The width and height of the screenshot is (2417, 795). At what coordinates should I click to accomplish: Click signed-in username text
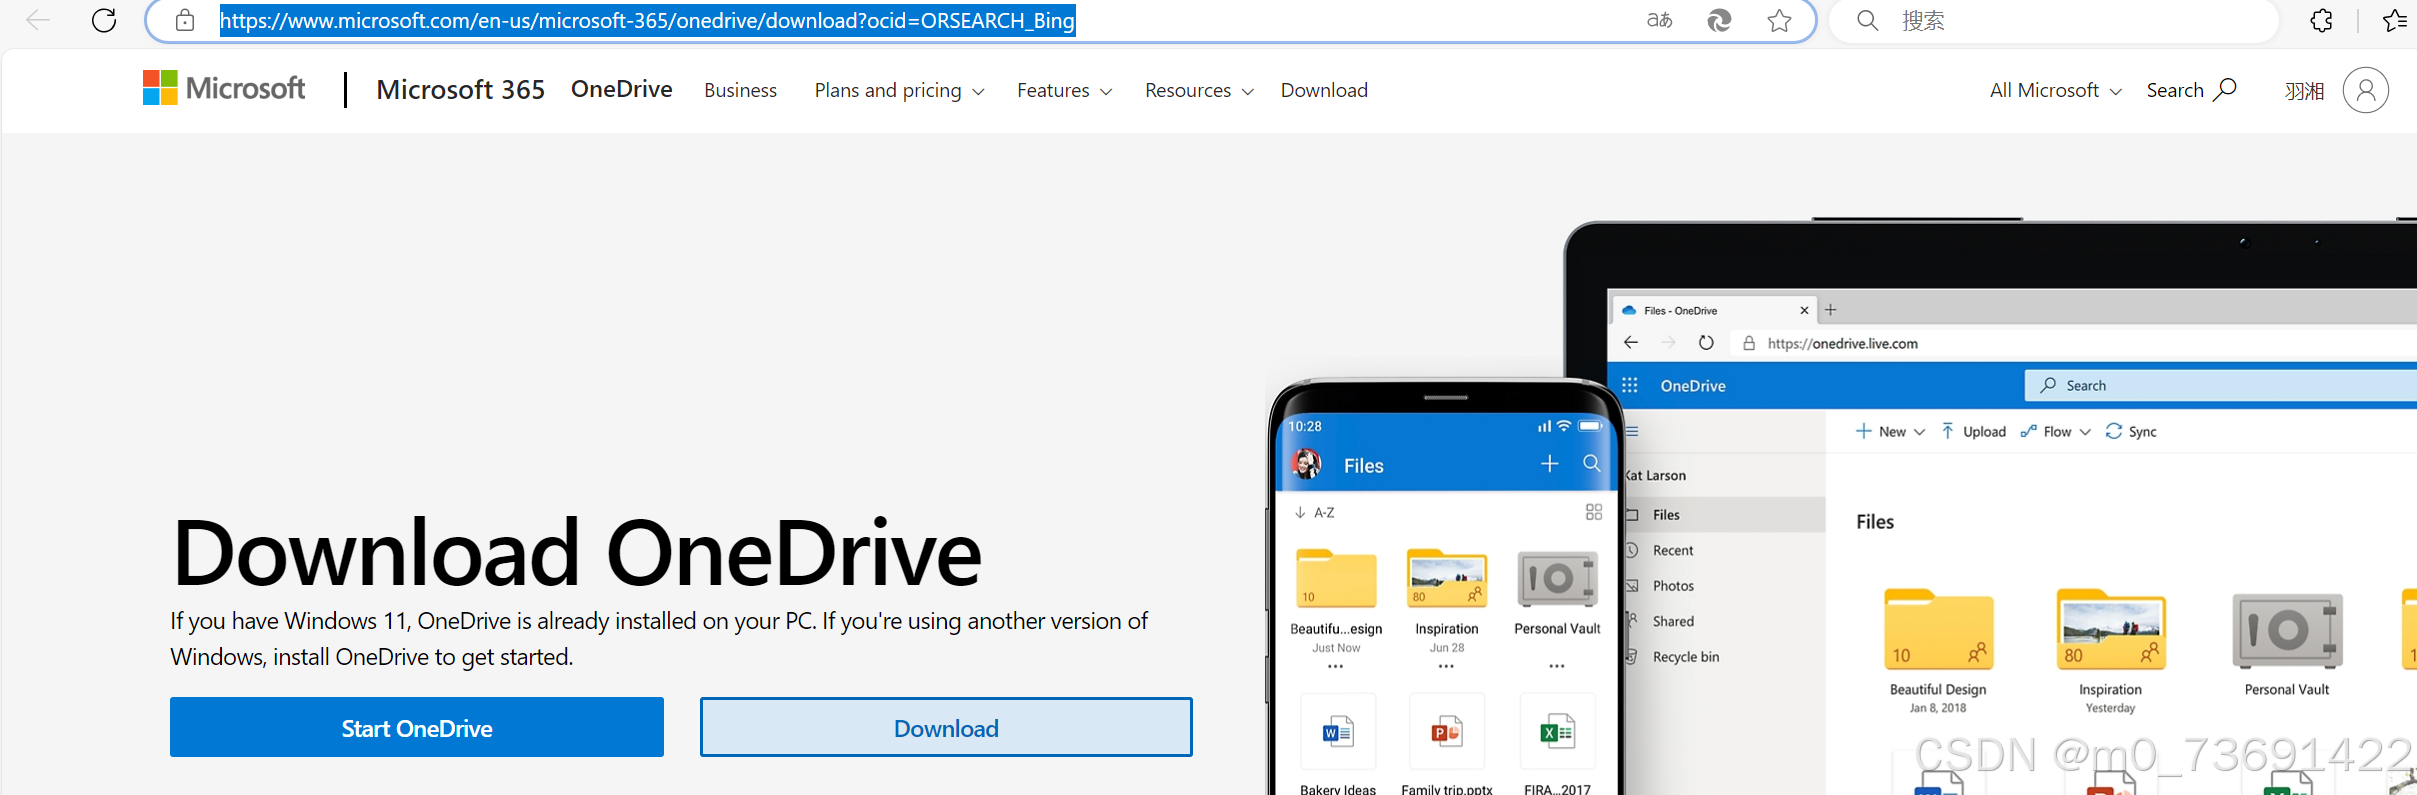(x=2304, y=91)
